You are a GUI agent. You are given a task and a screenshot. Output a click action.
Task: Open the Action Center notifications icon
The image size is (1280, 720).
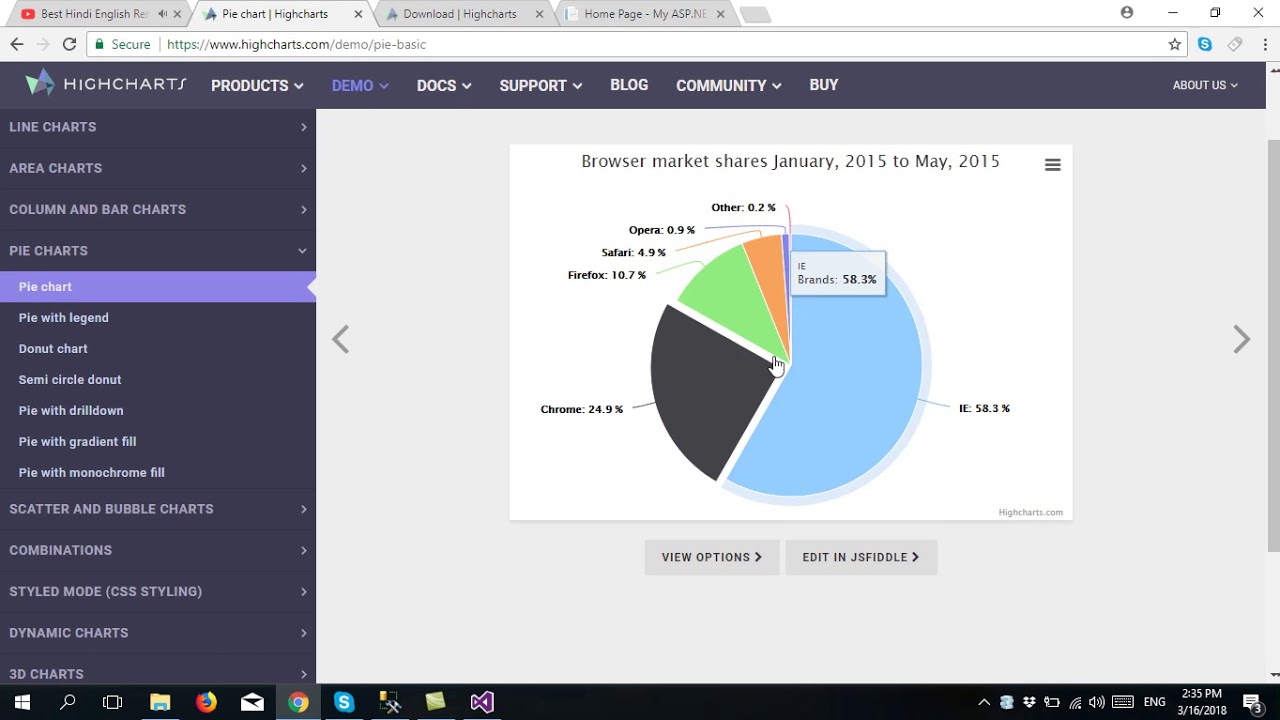(1252, 702)
